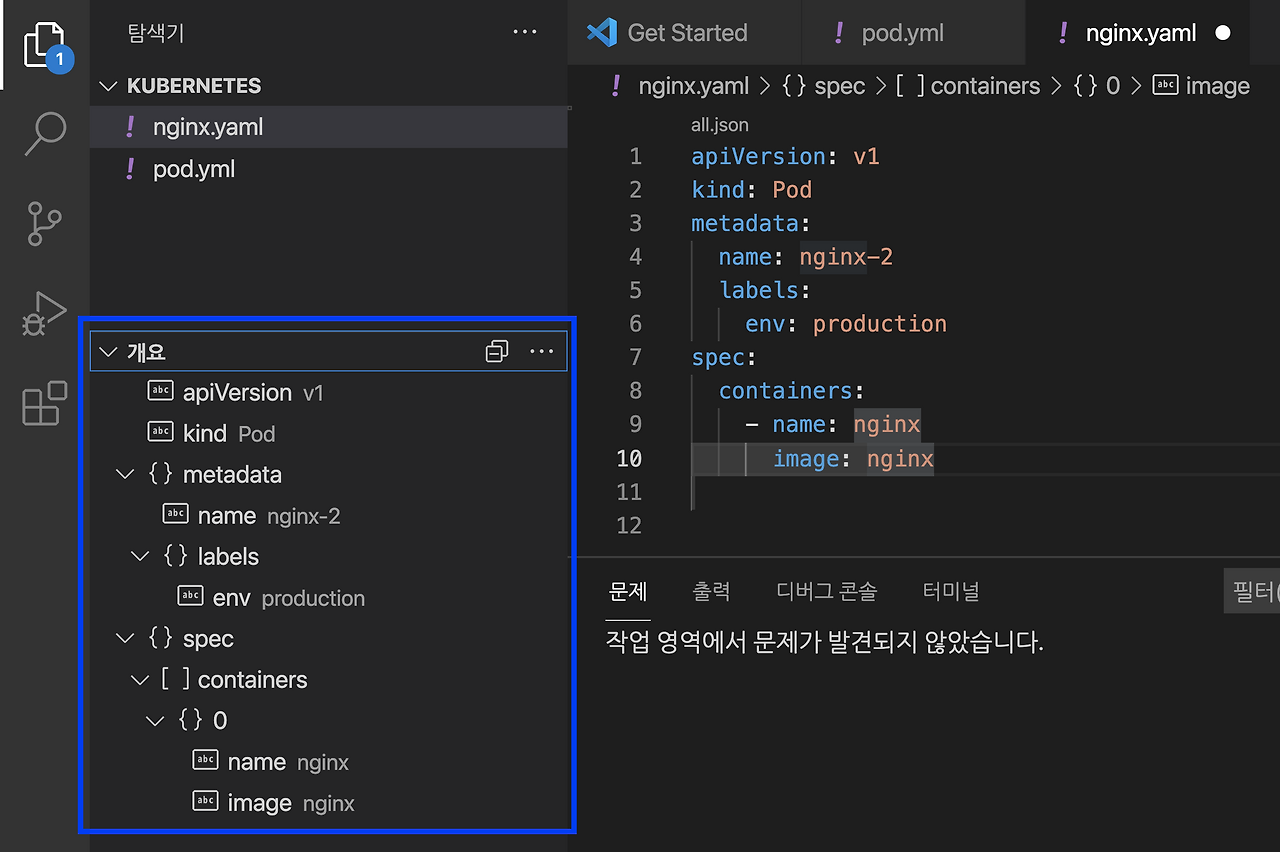
Task: Switch to the Get Started tab
Action: [x=685, y=33]
